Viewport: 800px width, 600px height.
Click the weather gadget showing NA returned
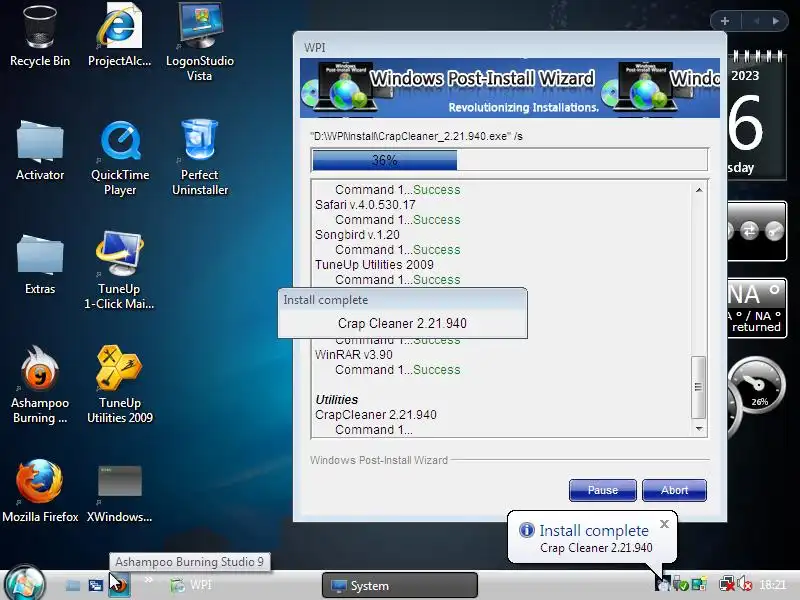pyautogui.click(x=756, y=308)
